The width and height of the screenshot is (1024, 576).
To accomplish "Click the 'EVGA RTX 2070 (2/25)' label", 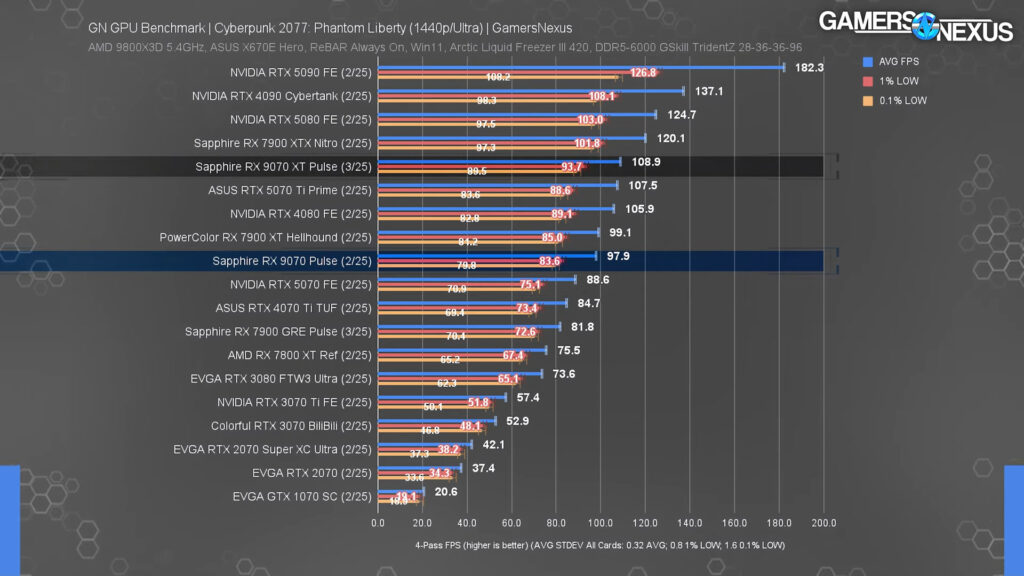I will pos(312,472).
